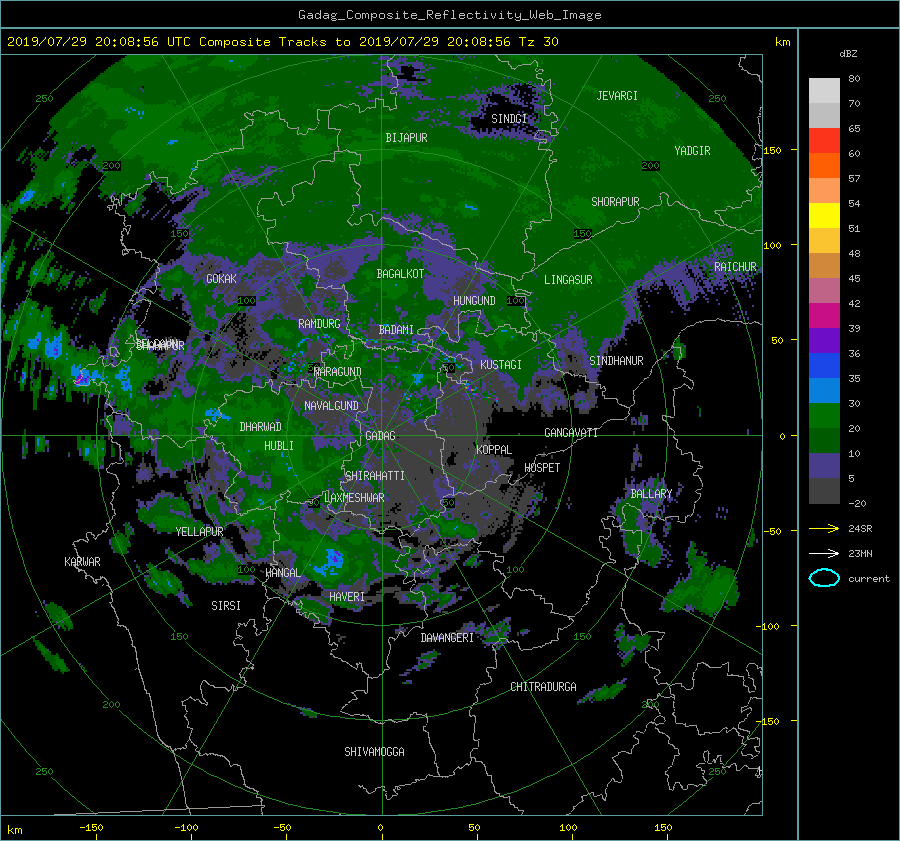Click the GOKAK city label
The height and width of the screenshot is (841, 900).
pyautogui.click(x=221, y=278)
